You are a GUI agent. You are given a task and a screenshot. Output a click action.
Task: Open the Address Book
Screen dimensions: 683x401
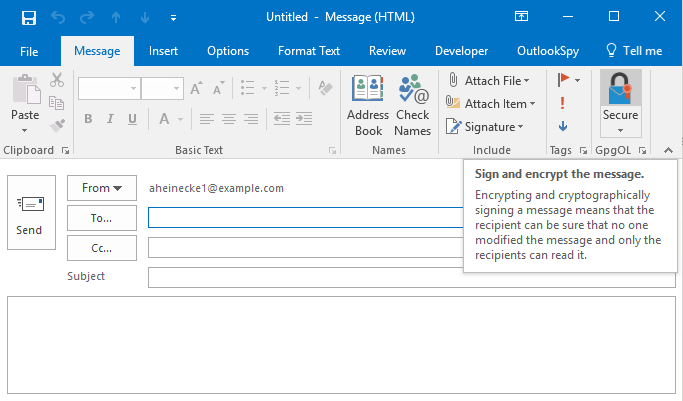click(x=367, y=92)
